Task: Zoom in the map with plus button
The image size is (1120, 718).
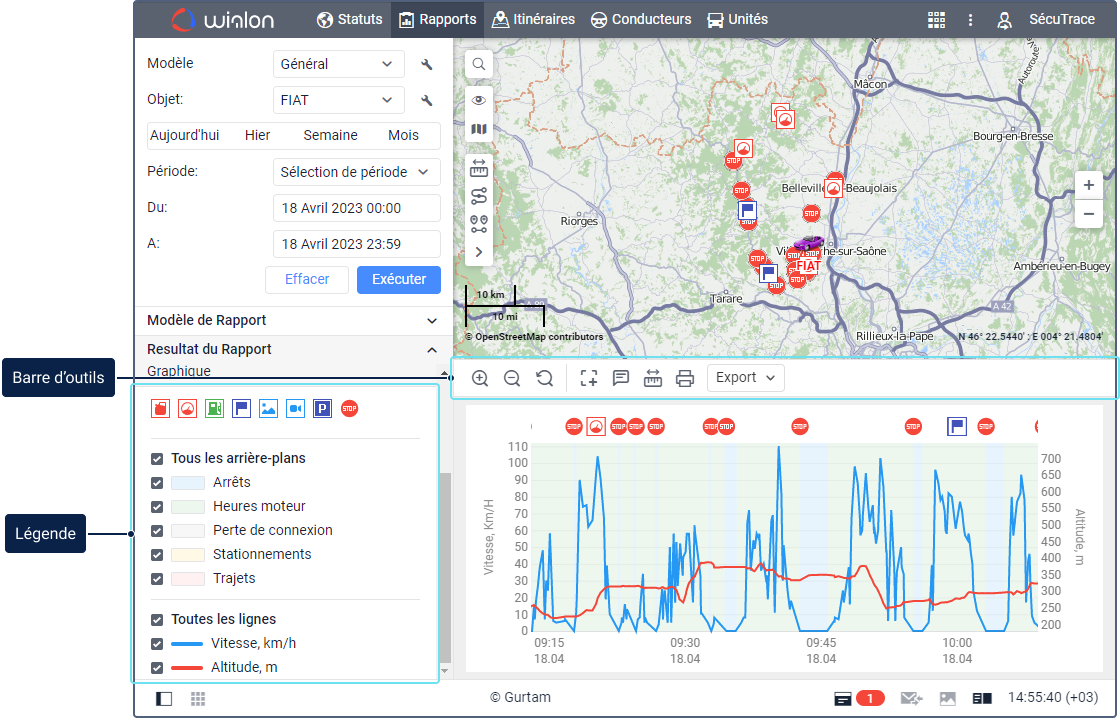Action: click(1089, 186)
